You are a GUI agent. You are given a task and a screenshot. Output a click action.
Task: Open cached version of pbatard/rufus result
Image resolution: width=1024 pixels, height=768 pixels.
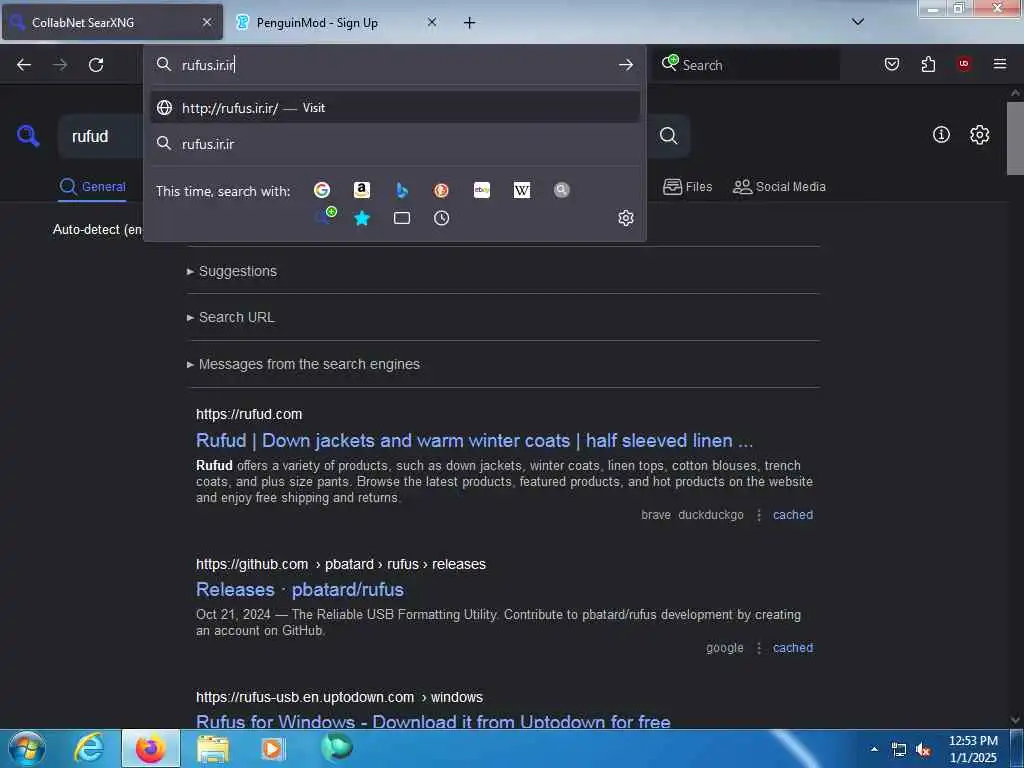pos(793,648)
